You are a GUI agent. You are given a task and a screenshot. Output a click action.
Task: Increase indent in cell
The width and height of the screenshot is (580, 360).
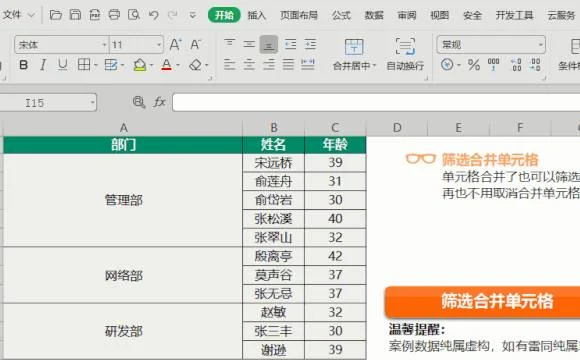click(x=310, y=44)
